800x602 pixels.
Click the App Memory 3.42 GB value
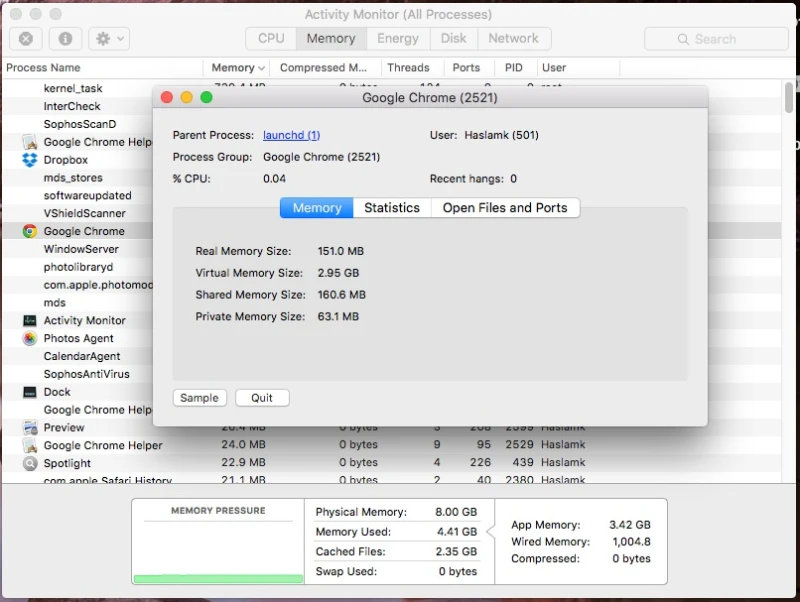[630, 524]
